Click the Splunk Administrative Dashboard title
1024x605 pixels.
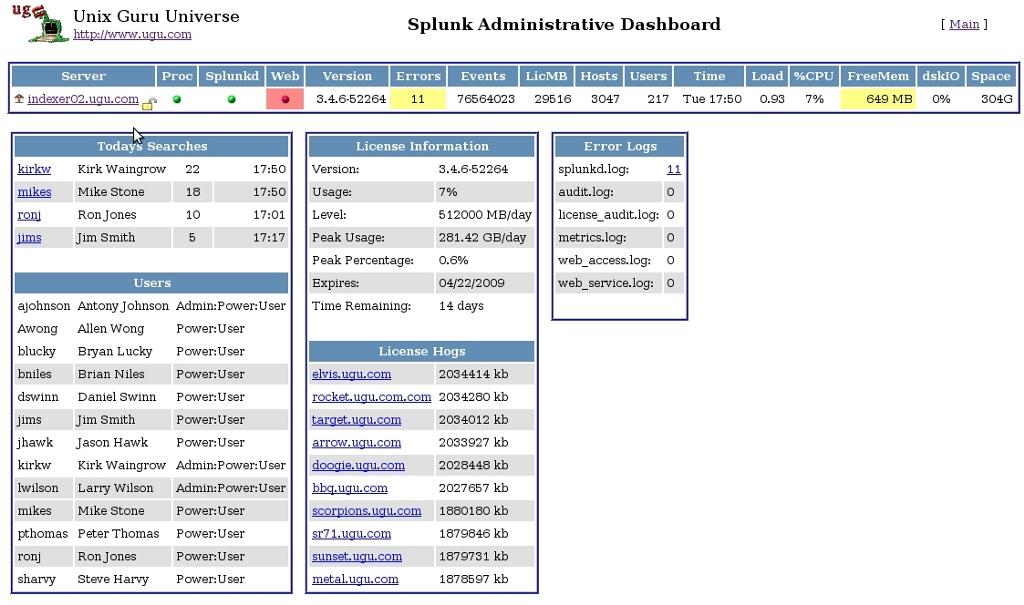point(564,25)
